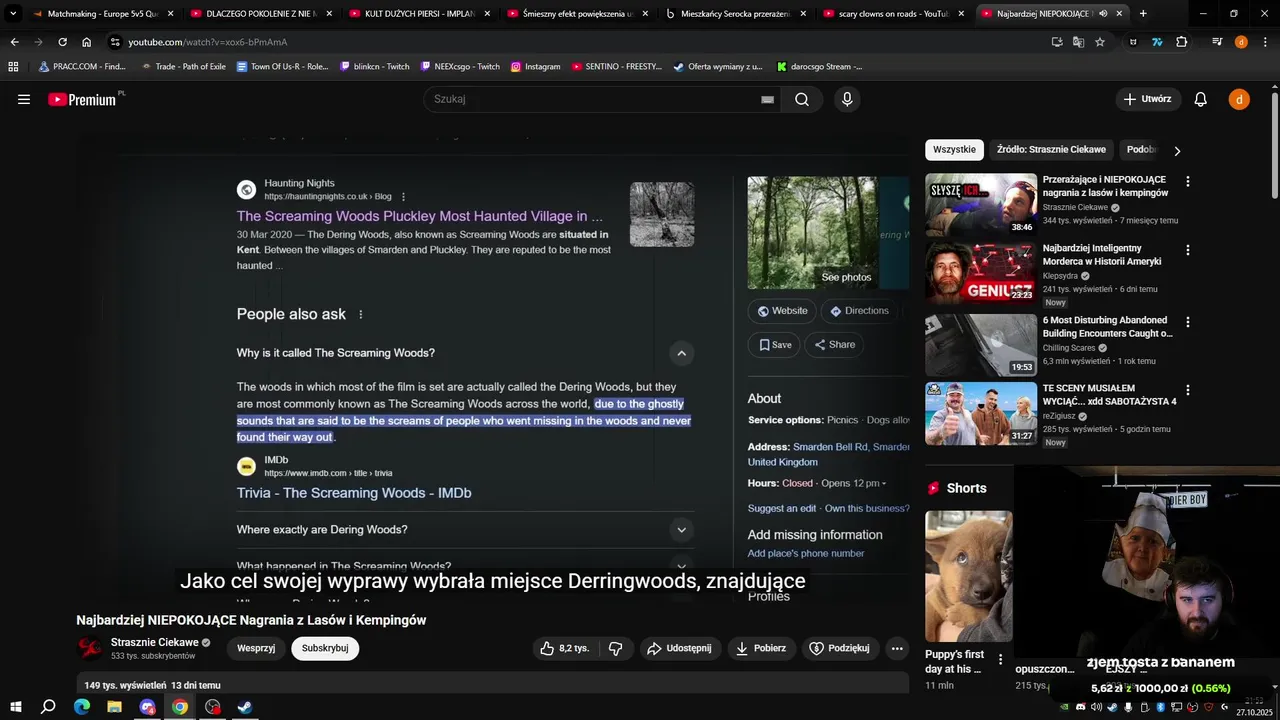Open Windows Start menu

[x=15, y=707]
